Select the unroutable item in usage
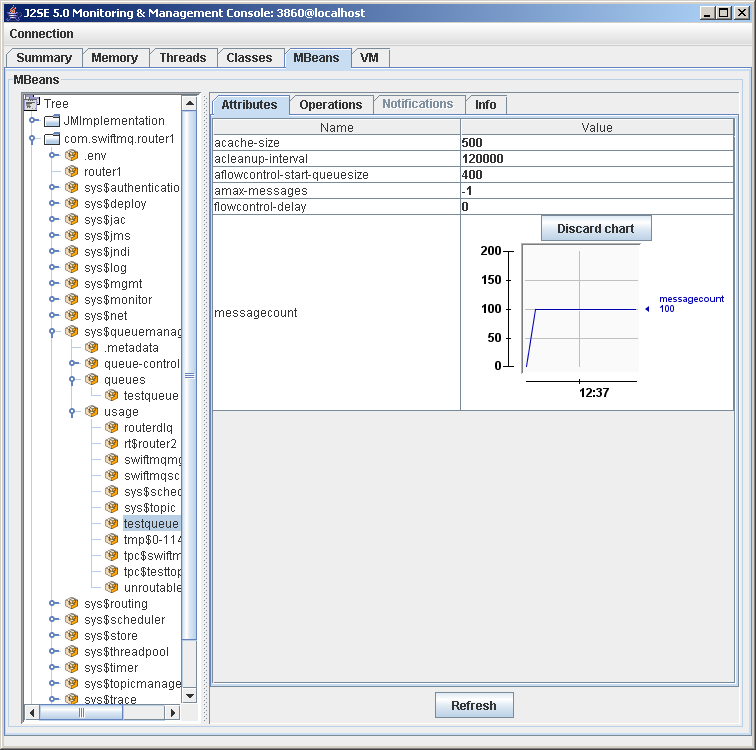 (151, 588)
